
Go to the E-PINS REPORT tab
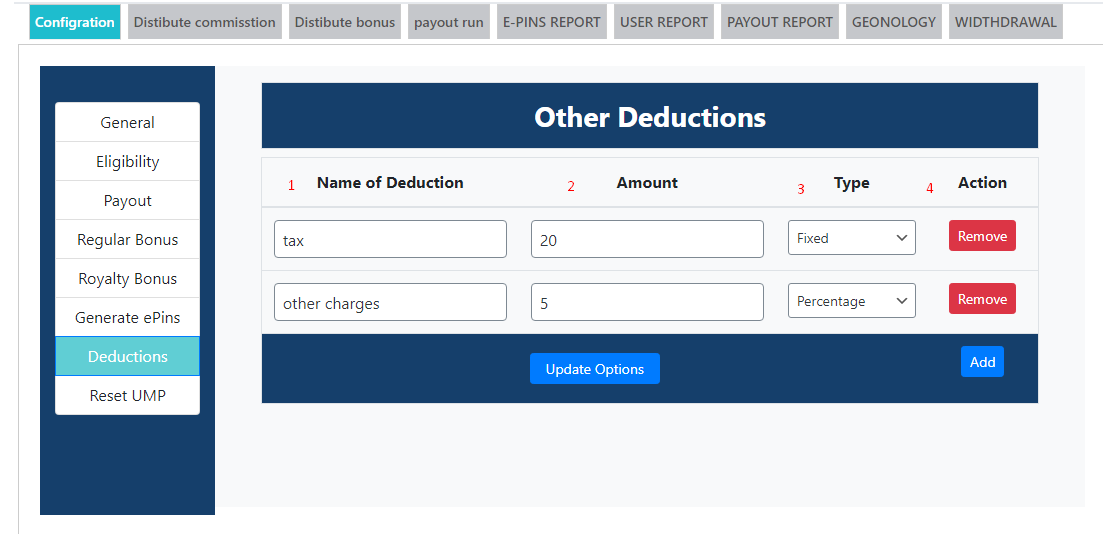[551, 22]
